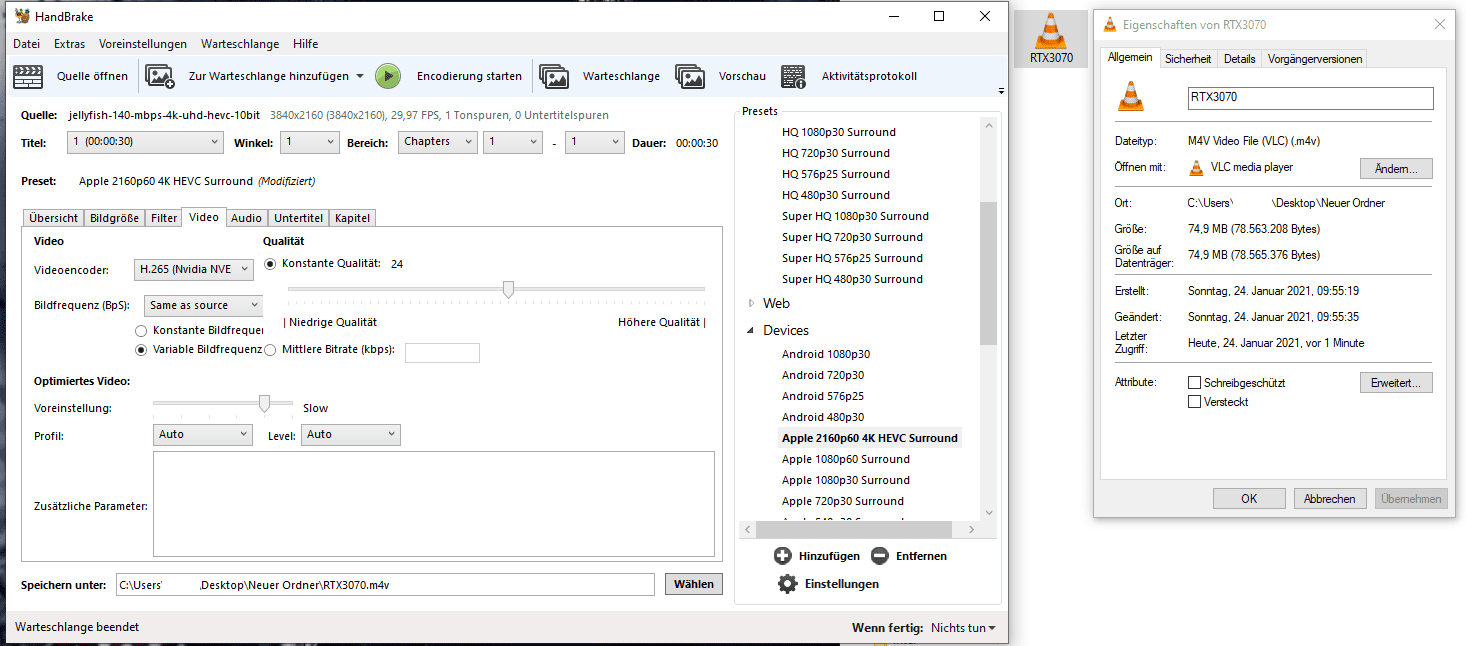Select the RTX3070 VLC file icon on desktop
The height and width of the screenshot is (646, 1466).
1050,39
